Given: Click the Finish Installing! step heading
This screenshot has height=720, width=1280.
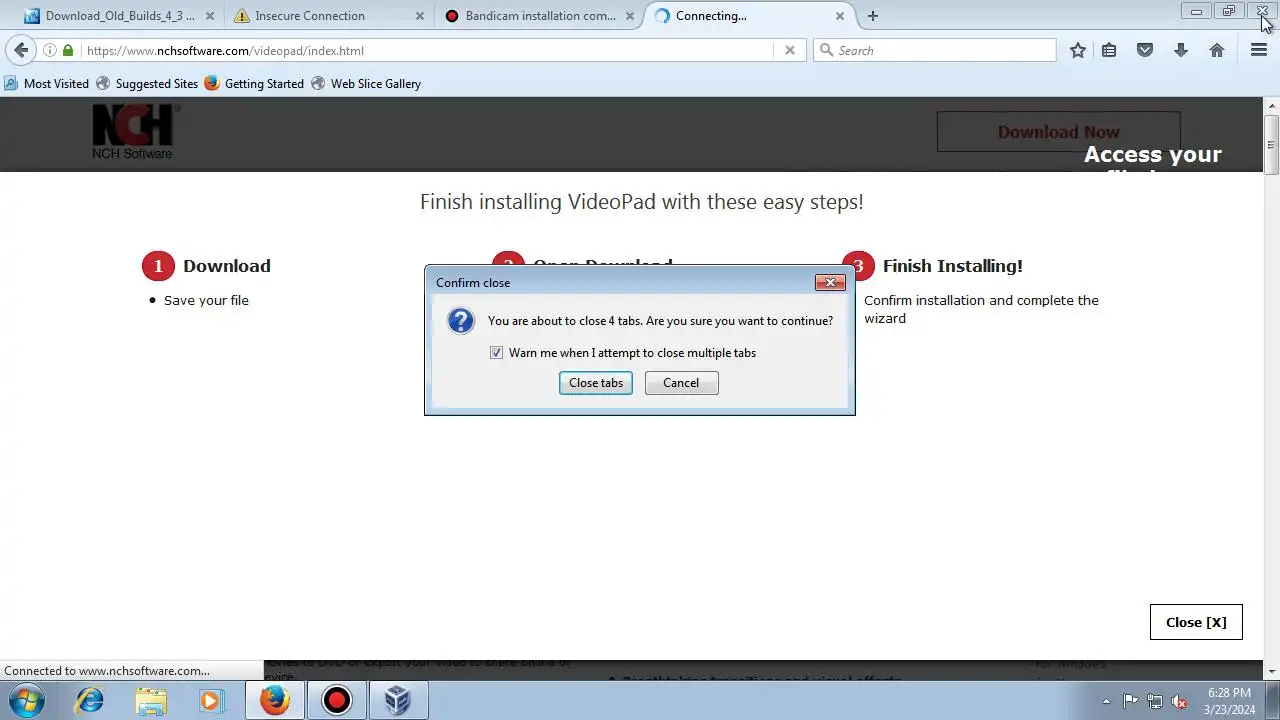Looking at the screenshot, I should point(952,266).
